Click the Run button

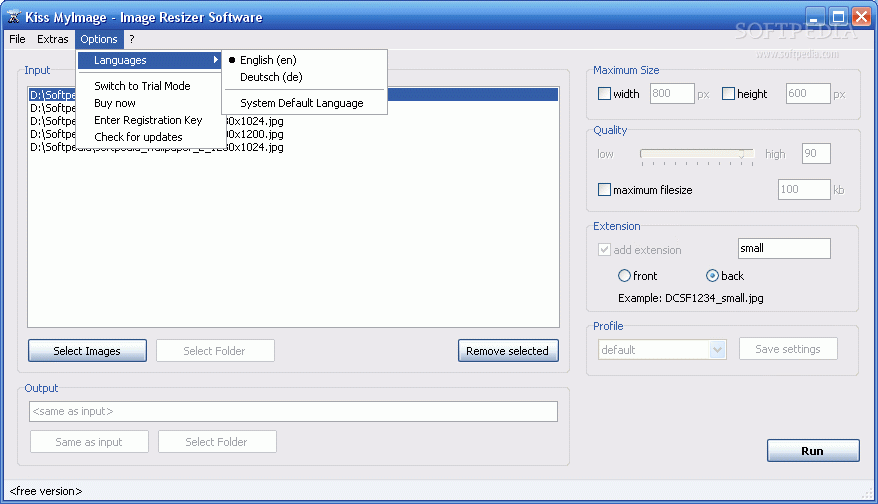point(813,451)
